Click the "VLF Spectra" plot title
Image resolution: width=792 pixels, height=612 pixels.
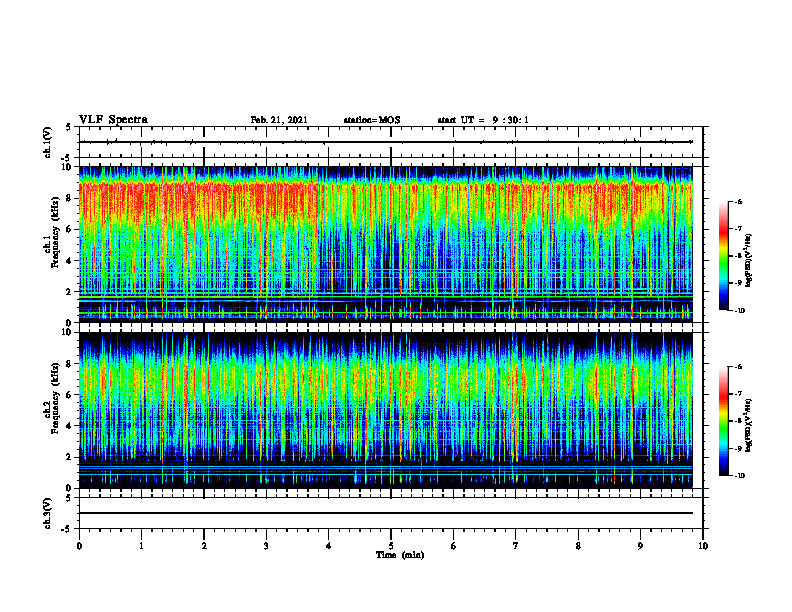[x=113, y=120]
